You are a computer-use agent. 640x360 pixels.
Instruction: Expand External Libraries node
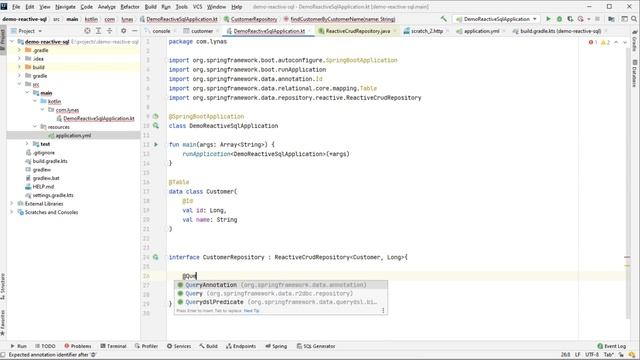(x=12, y=203)
